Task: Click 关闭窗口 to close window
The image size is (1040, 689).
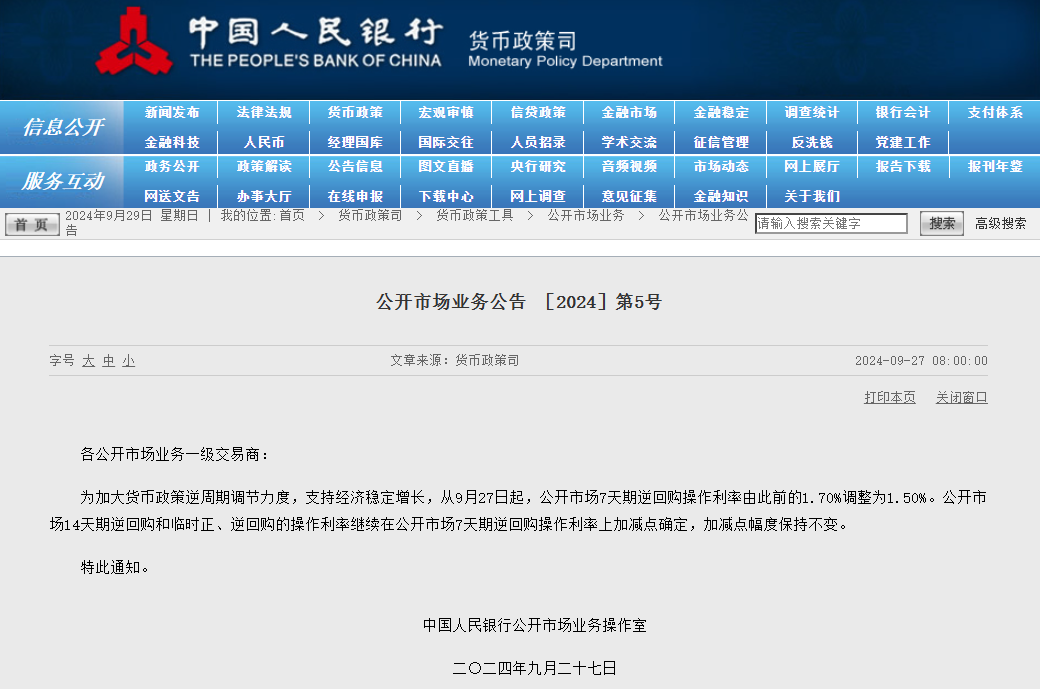Action: click(x=961, y=398)
